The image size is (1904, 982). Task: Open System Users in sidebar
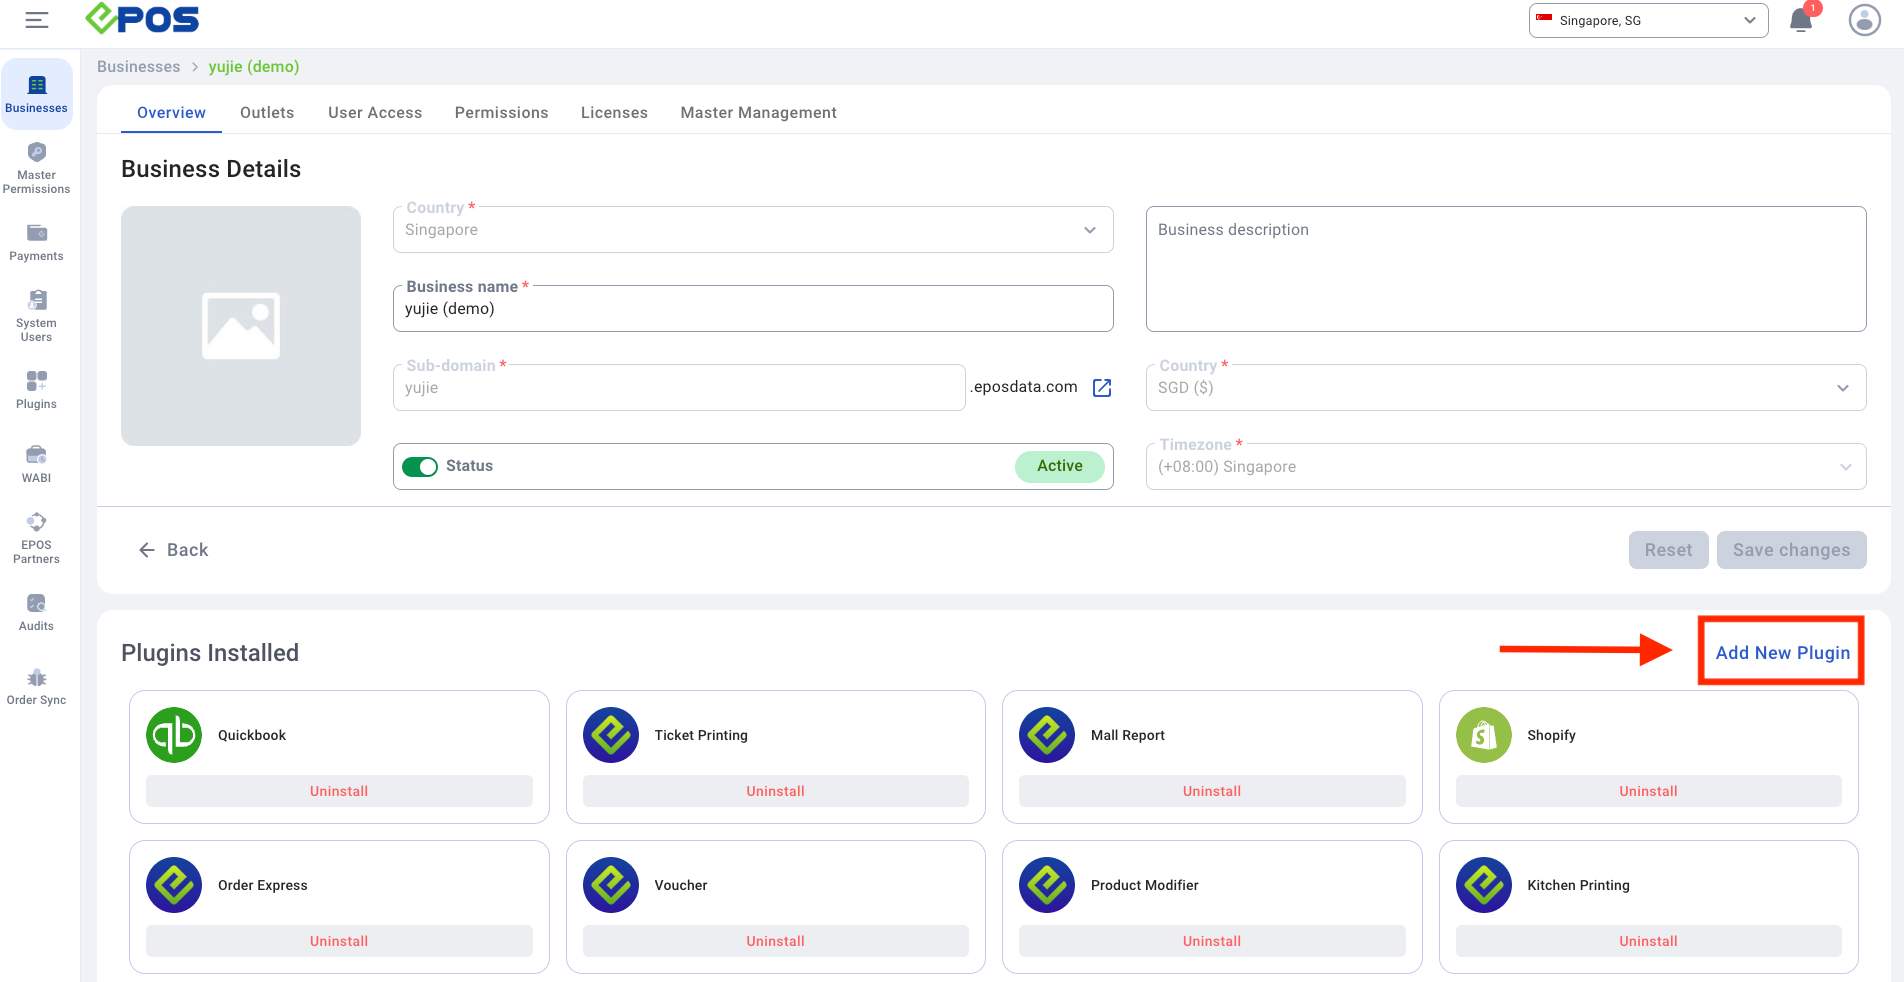tap(37, 316)
